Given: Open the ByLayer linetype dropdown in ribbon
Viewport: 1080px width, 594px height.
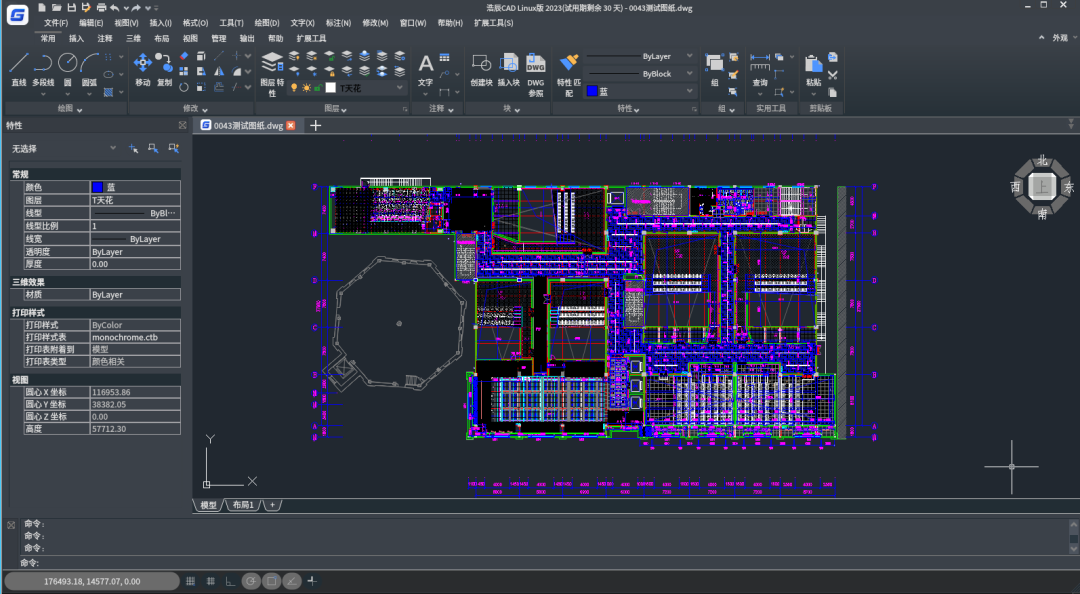Looking at the screenshot, I should pos(690,57).
